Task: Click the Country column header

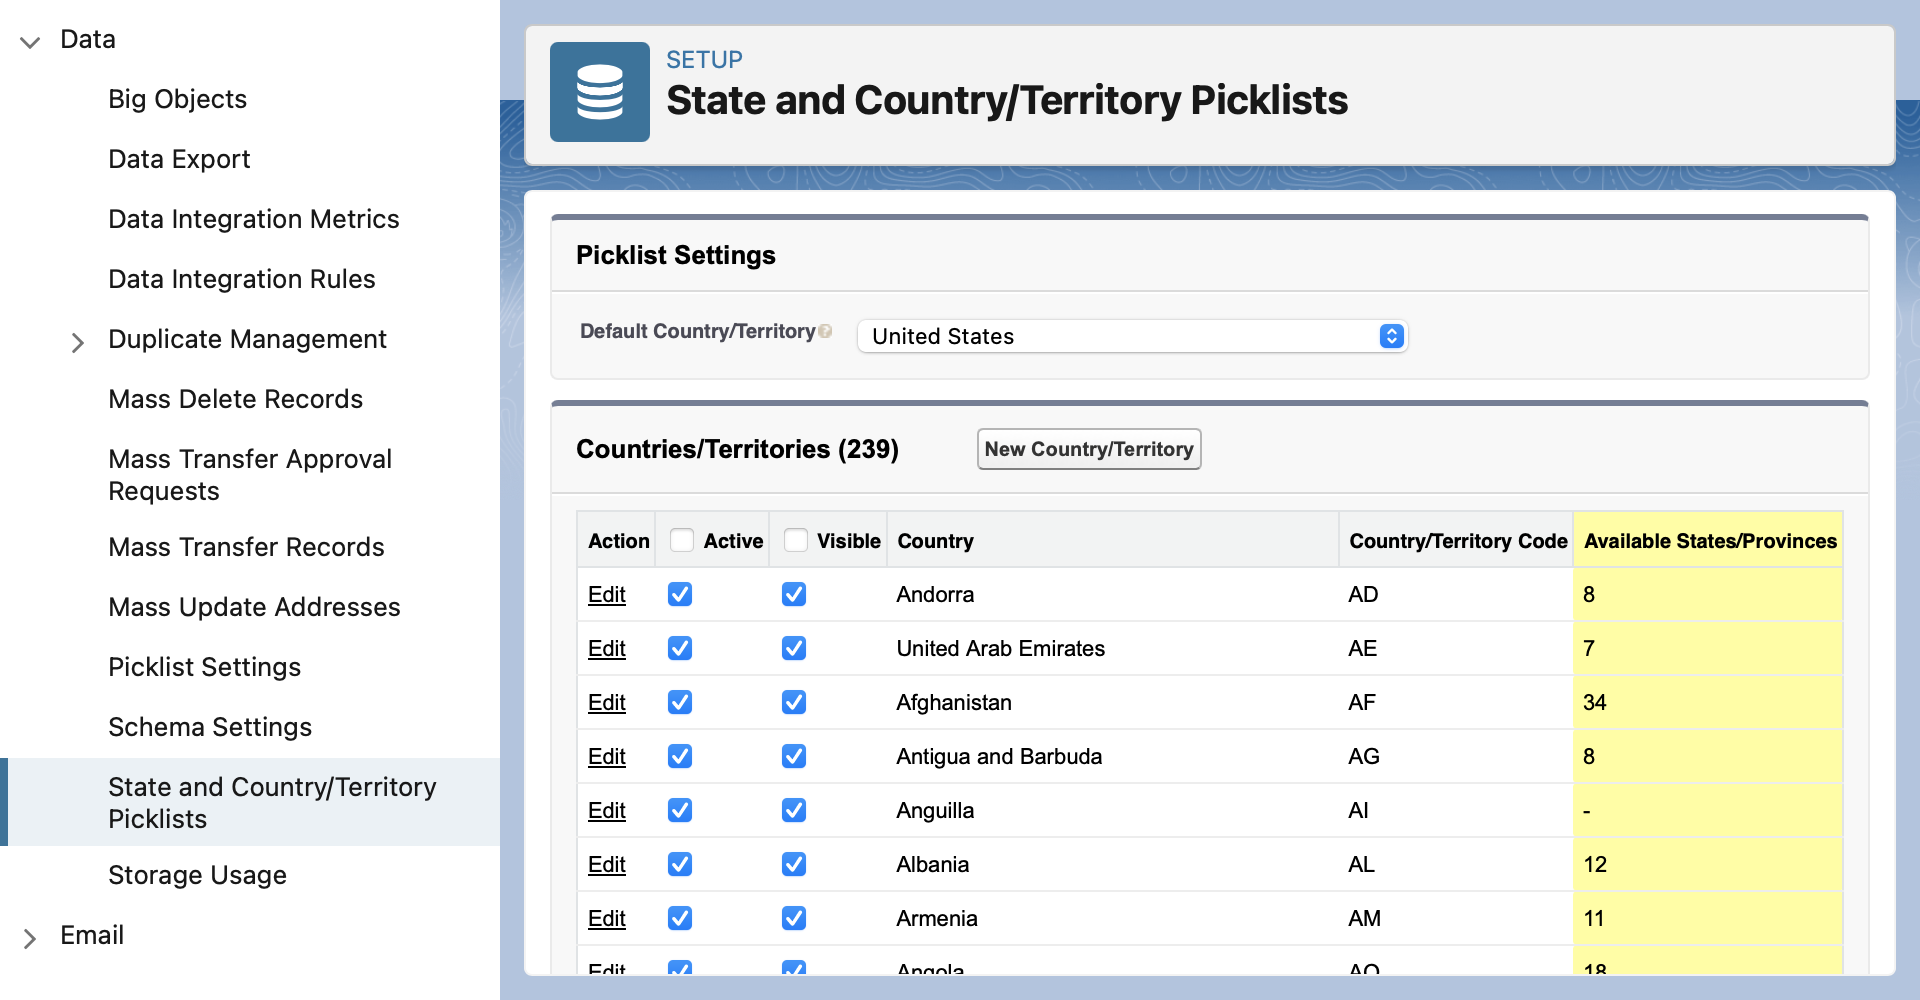Action: click(935, 541)
